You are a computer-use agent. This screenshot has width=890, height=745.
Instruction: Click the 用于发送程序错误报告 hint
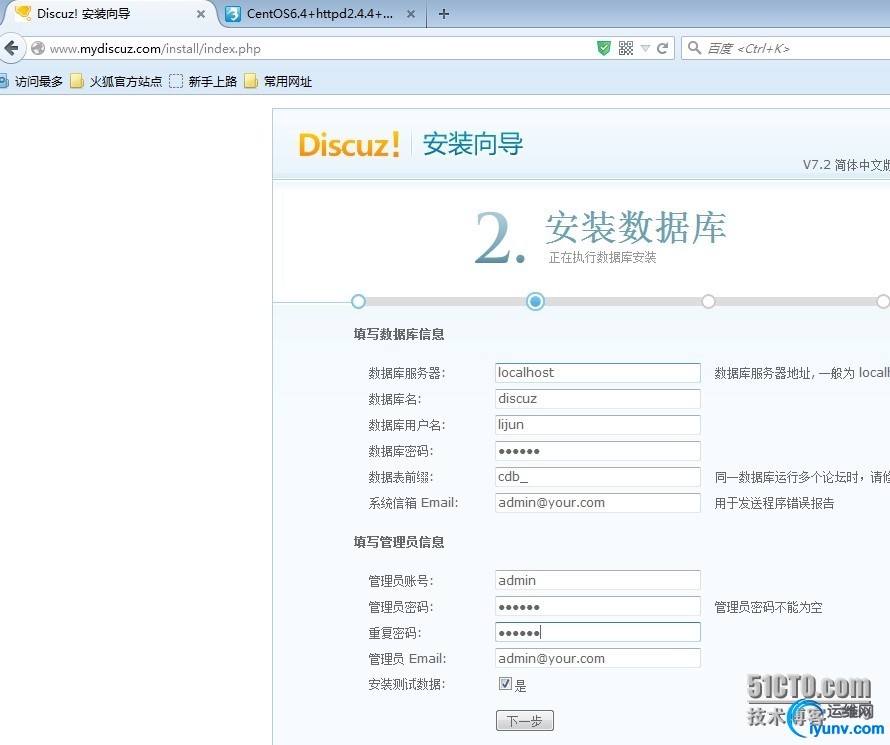pos(774,503)
